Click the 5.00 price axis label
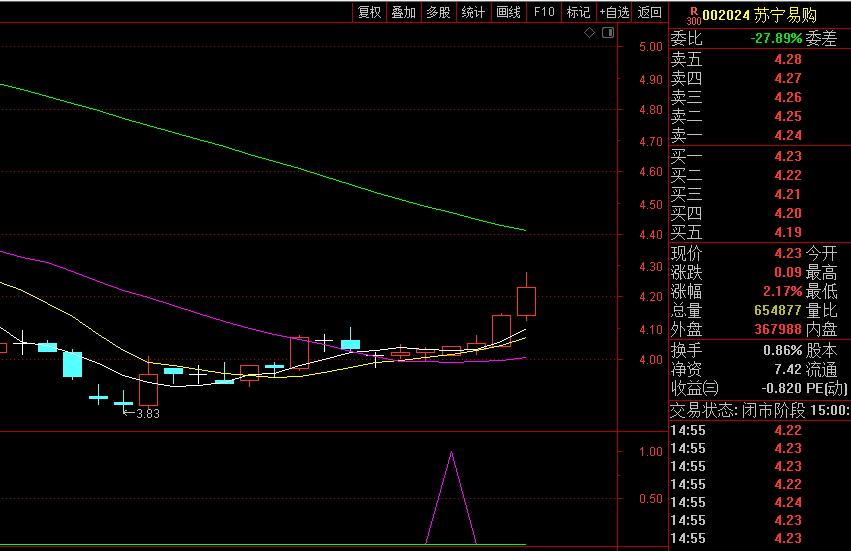 click(651, 47)
